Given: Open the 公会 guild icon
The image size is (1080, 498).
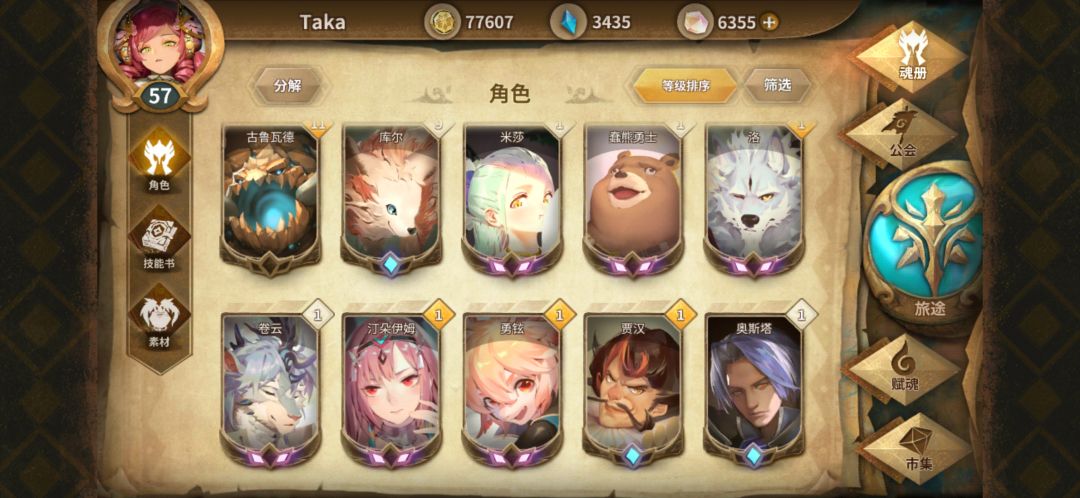Looking at the screenshot, I should click(900, 134).
